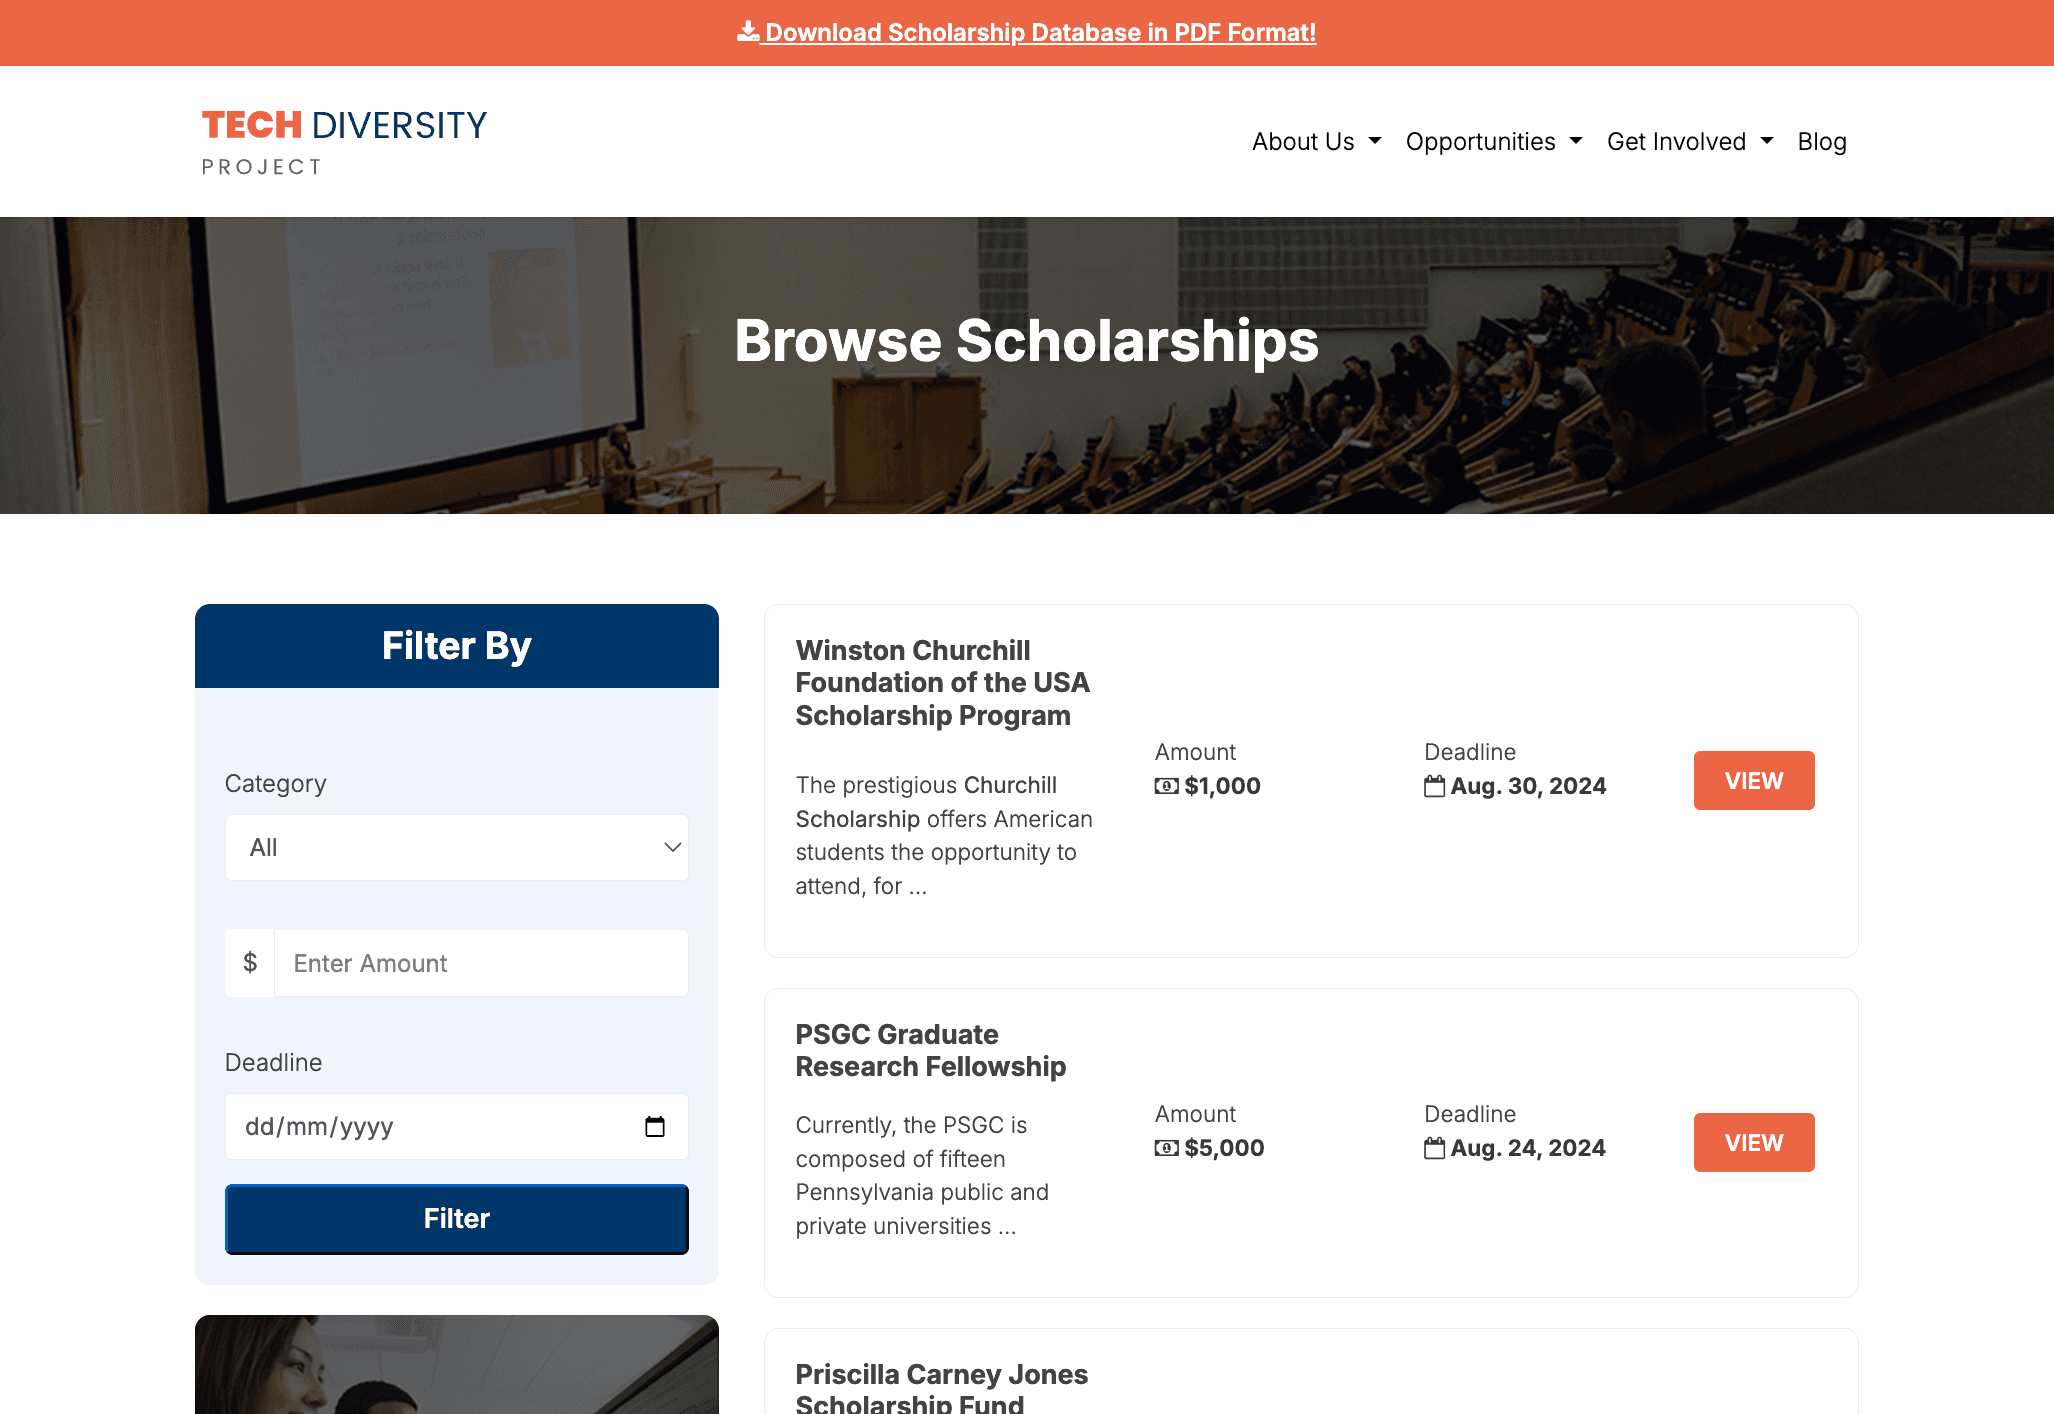Expand the About Us menu

pos(1315,141)
